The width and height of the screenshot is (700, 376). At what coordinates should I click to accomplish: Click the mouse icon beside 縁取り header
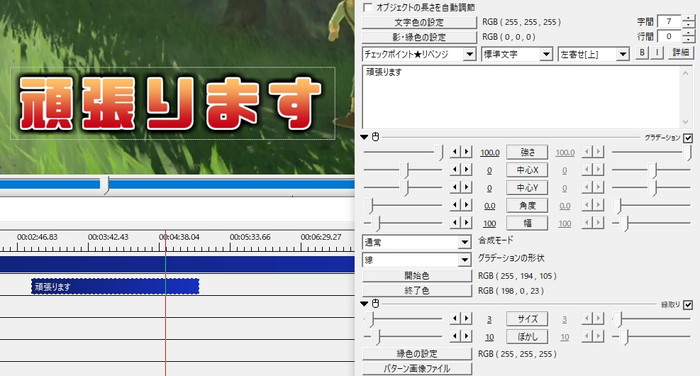coord(375,304)
